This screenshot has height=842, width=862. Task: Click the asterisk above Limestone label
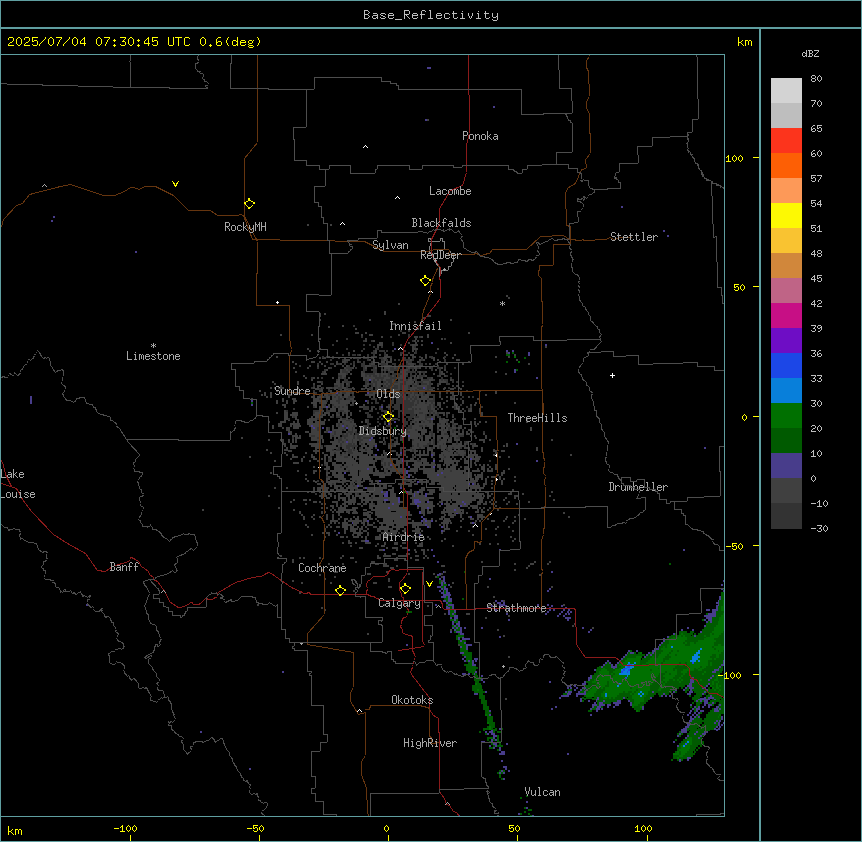[153, 345]
